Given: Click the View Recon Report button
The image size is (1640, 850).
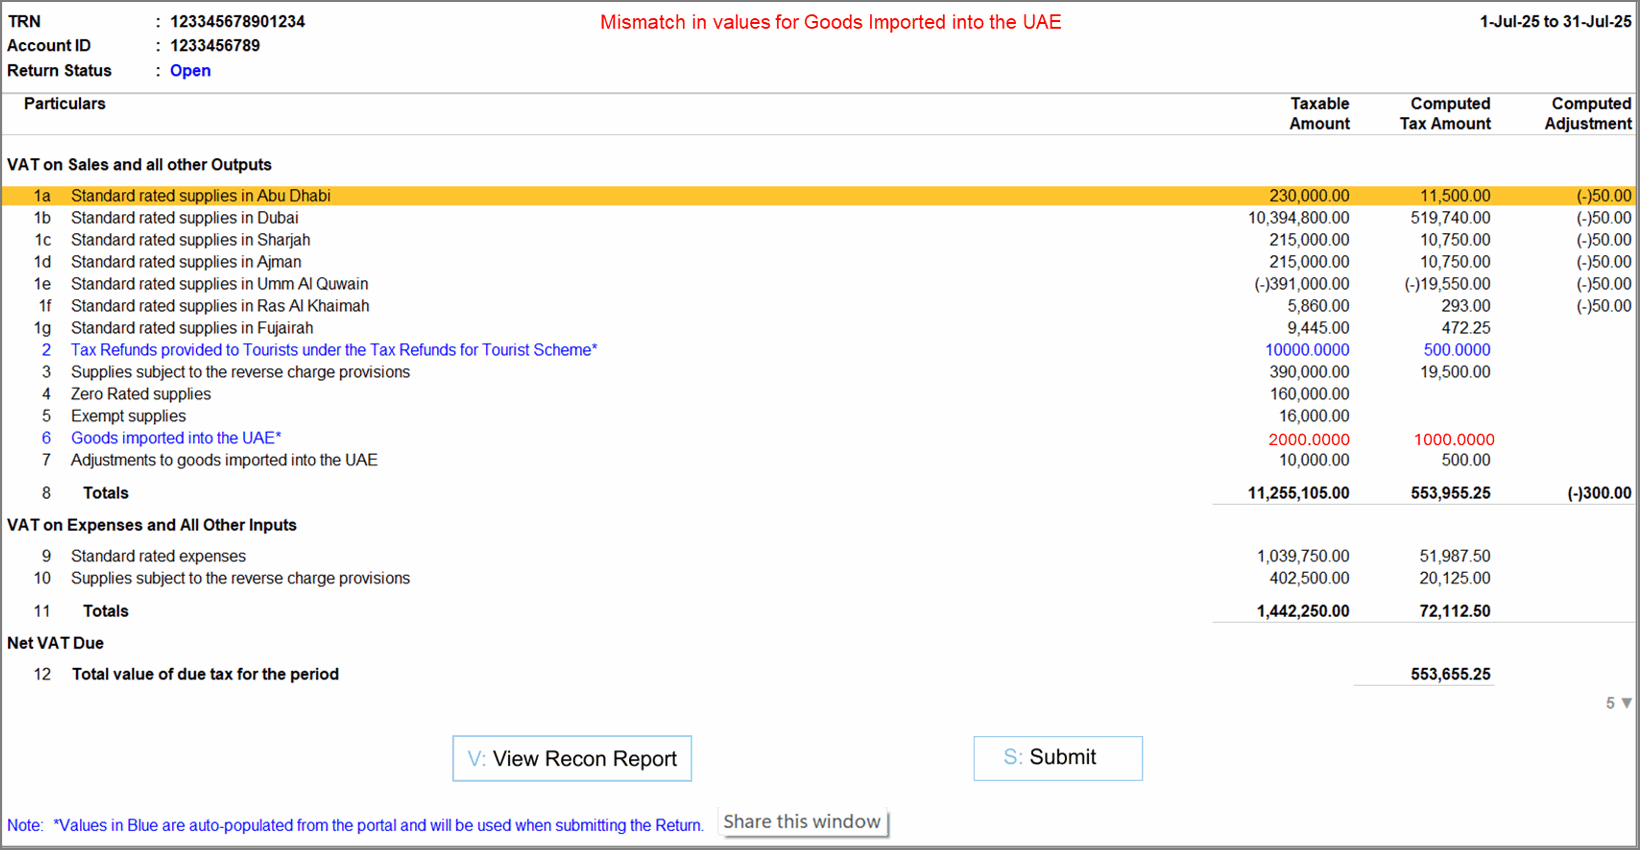Looking at the screenshot, I should 571,759.
